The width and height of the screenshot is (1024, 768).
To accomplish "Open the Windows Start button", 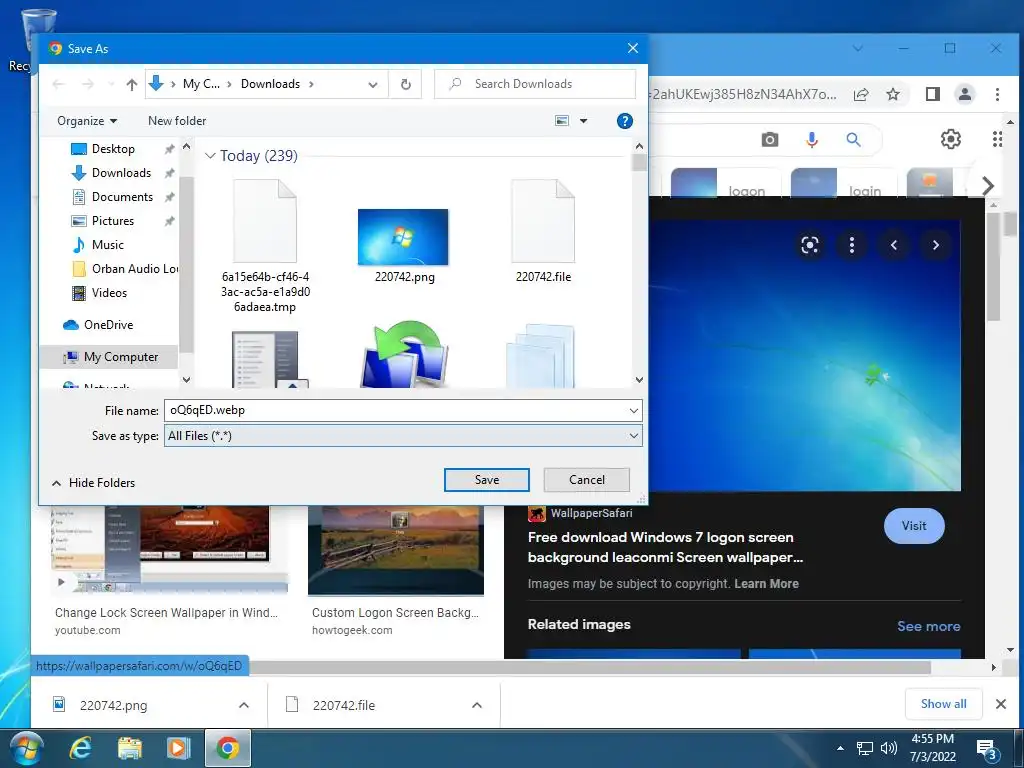I will click(x=27, y=749).
